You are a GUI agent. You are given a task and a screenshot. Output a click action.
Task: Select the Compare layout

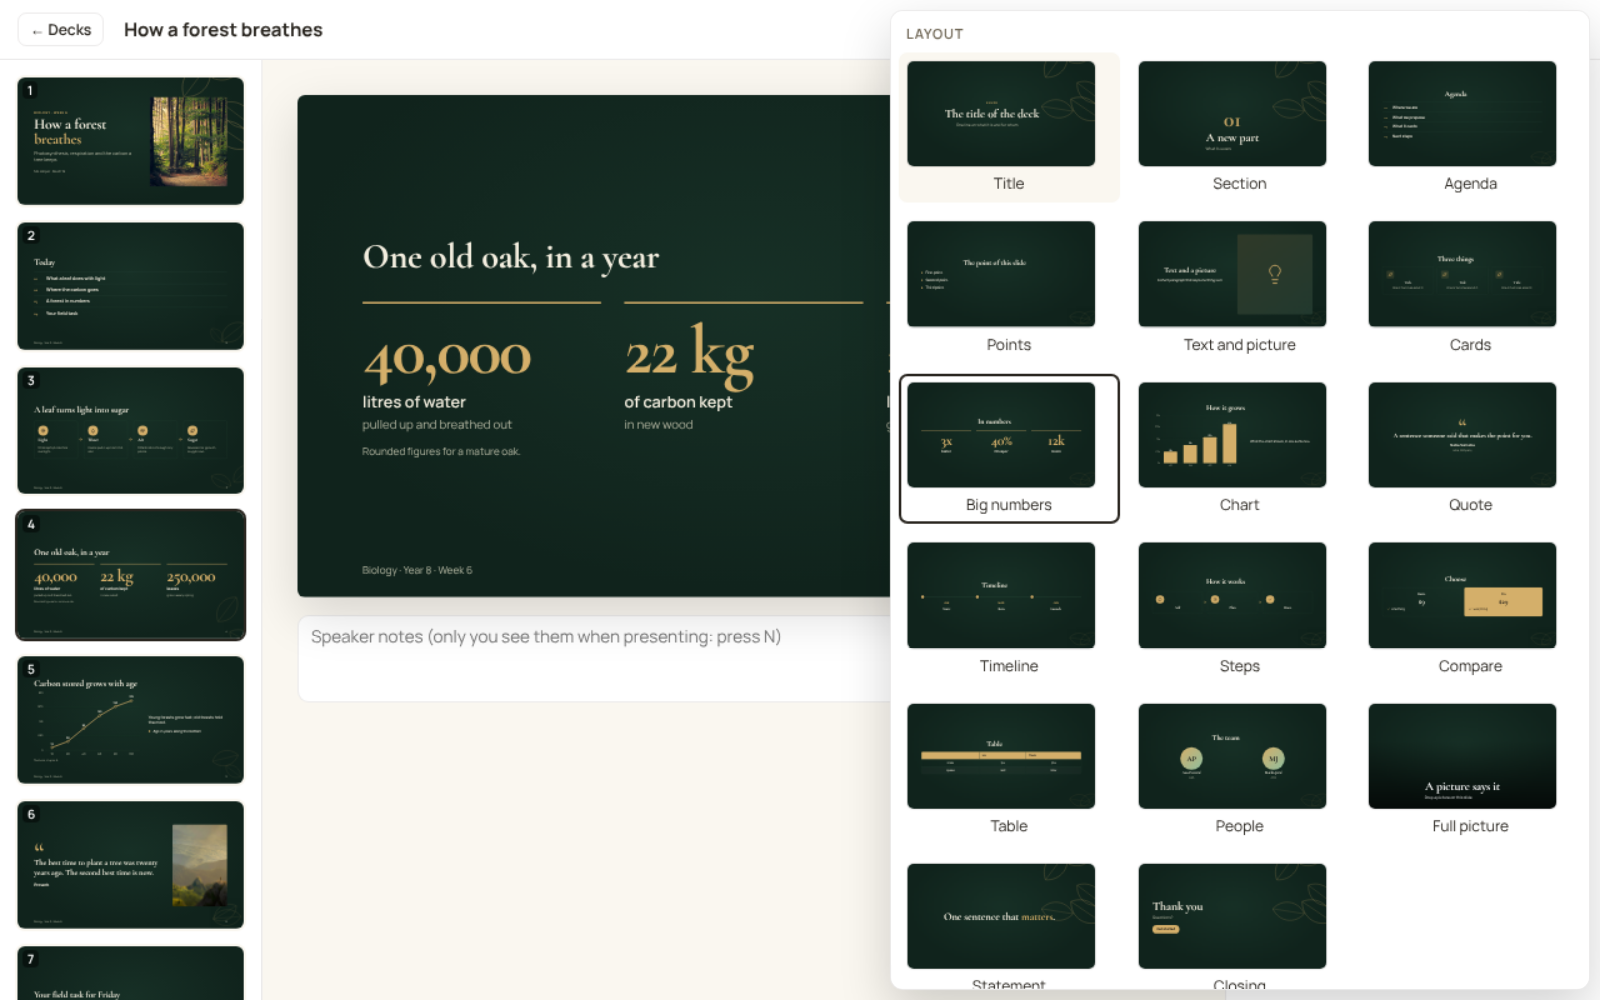click(x=1470, y=609)
